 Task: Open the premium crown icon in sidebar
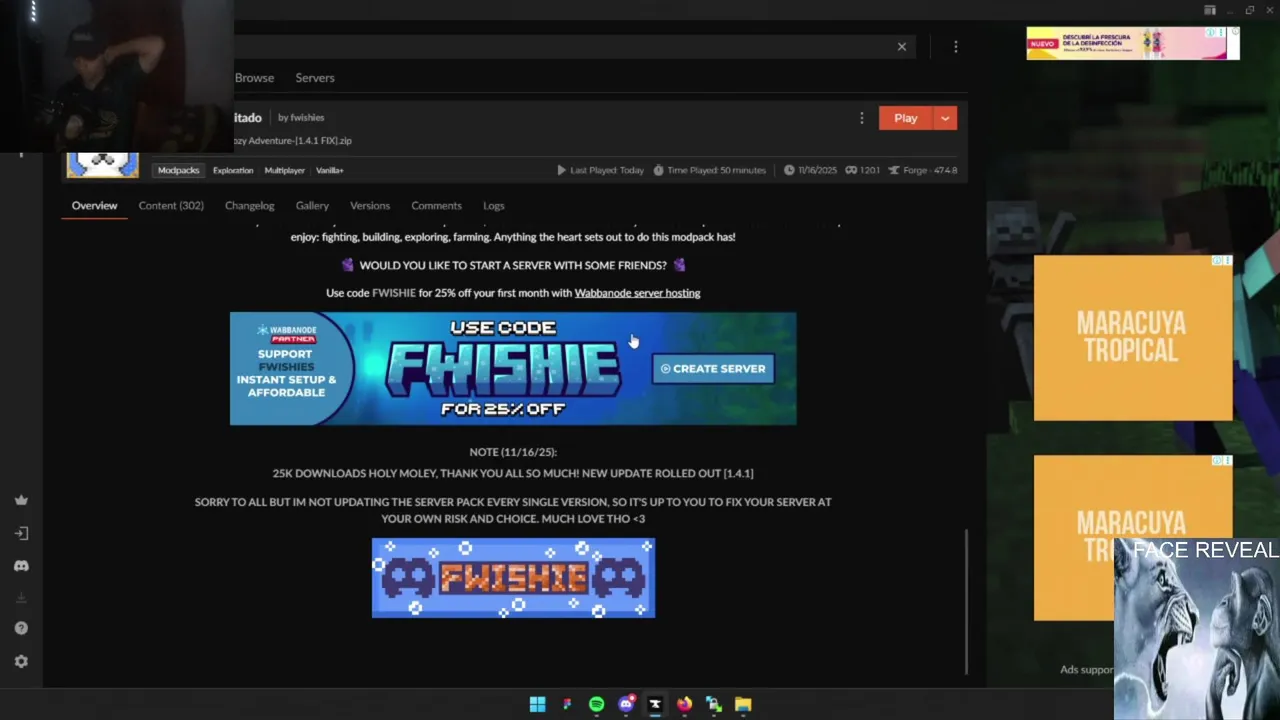coord(21,500)
